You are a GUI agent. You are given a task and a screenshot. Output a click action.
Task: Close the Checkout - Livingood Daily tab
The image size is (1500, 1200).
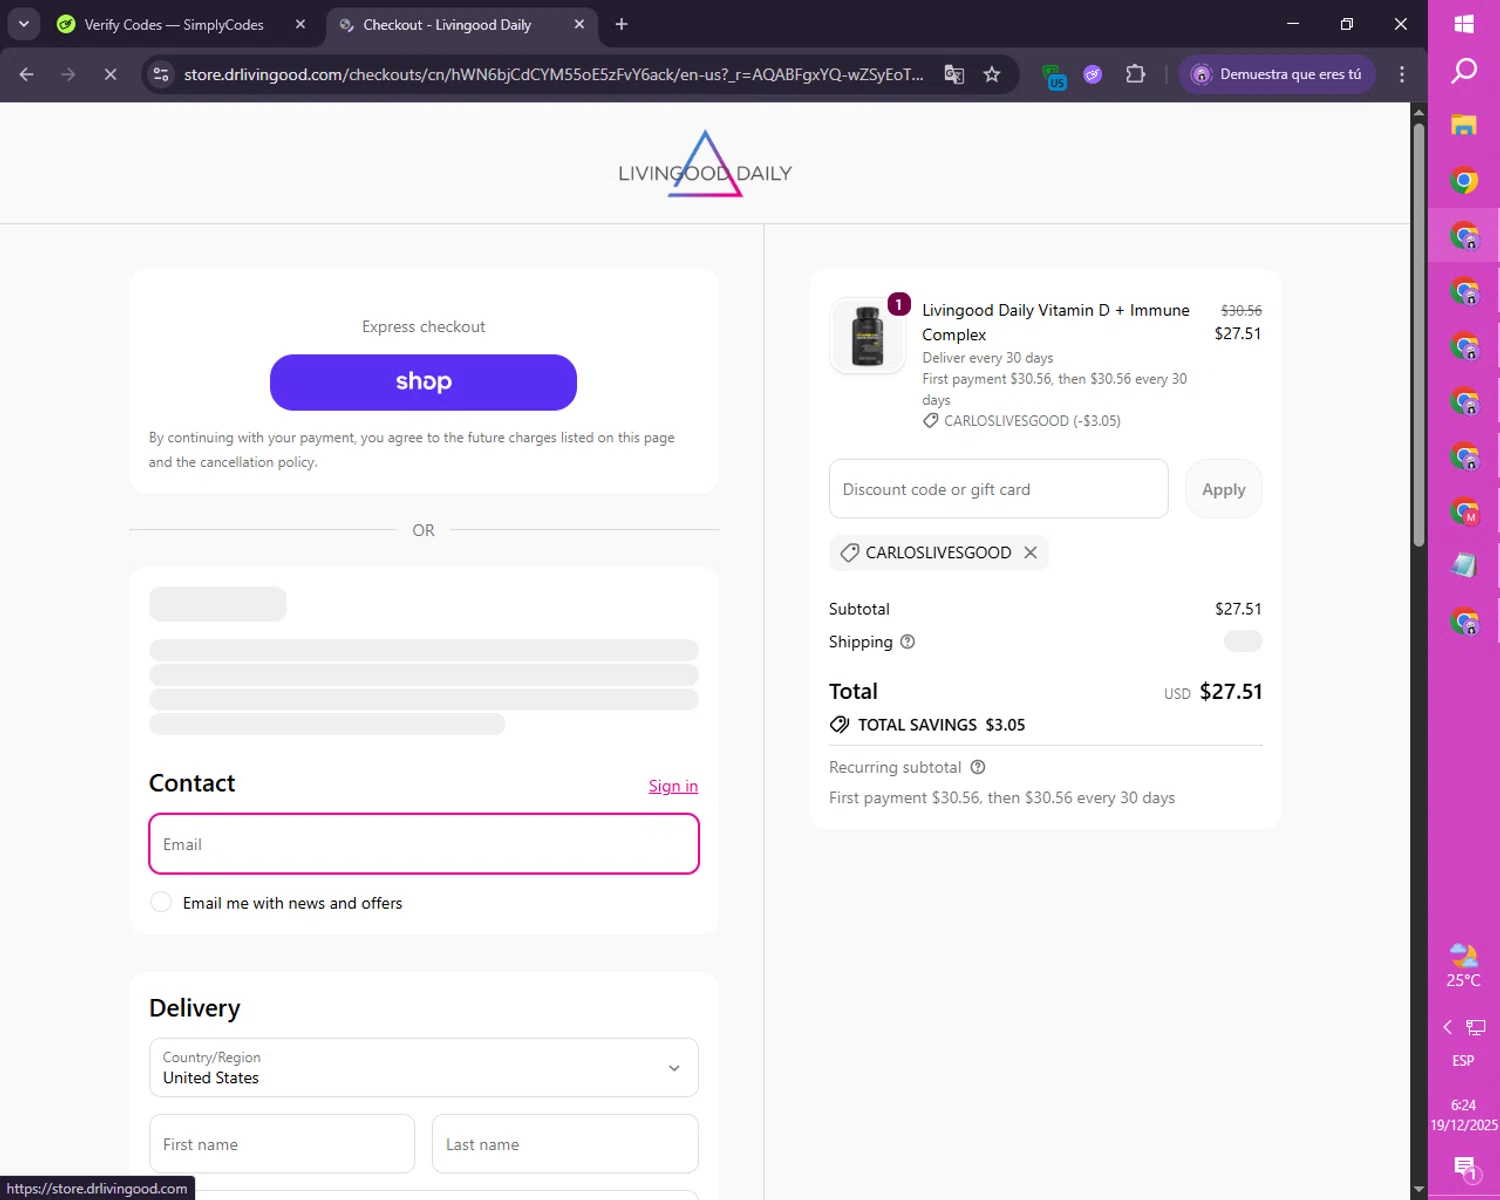[x=579, y=24]
